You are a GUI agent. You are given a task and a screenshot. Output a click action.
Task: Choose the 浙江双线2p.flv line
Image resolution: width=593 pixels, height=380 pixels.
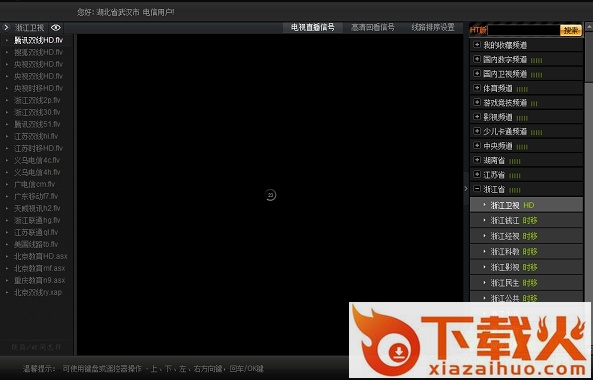coord(37,100)
